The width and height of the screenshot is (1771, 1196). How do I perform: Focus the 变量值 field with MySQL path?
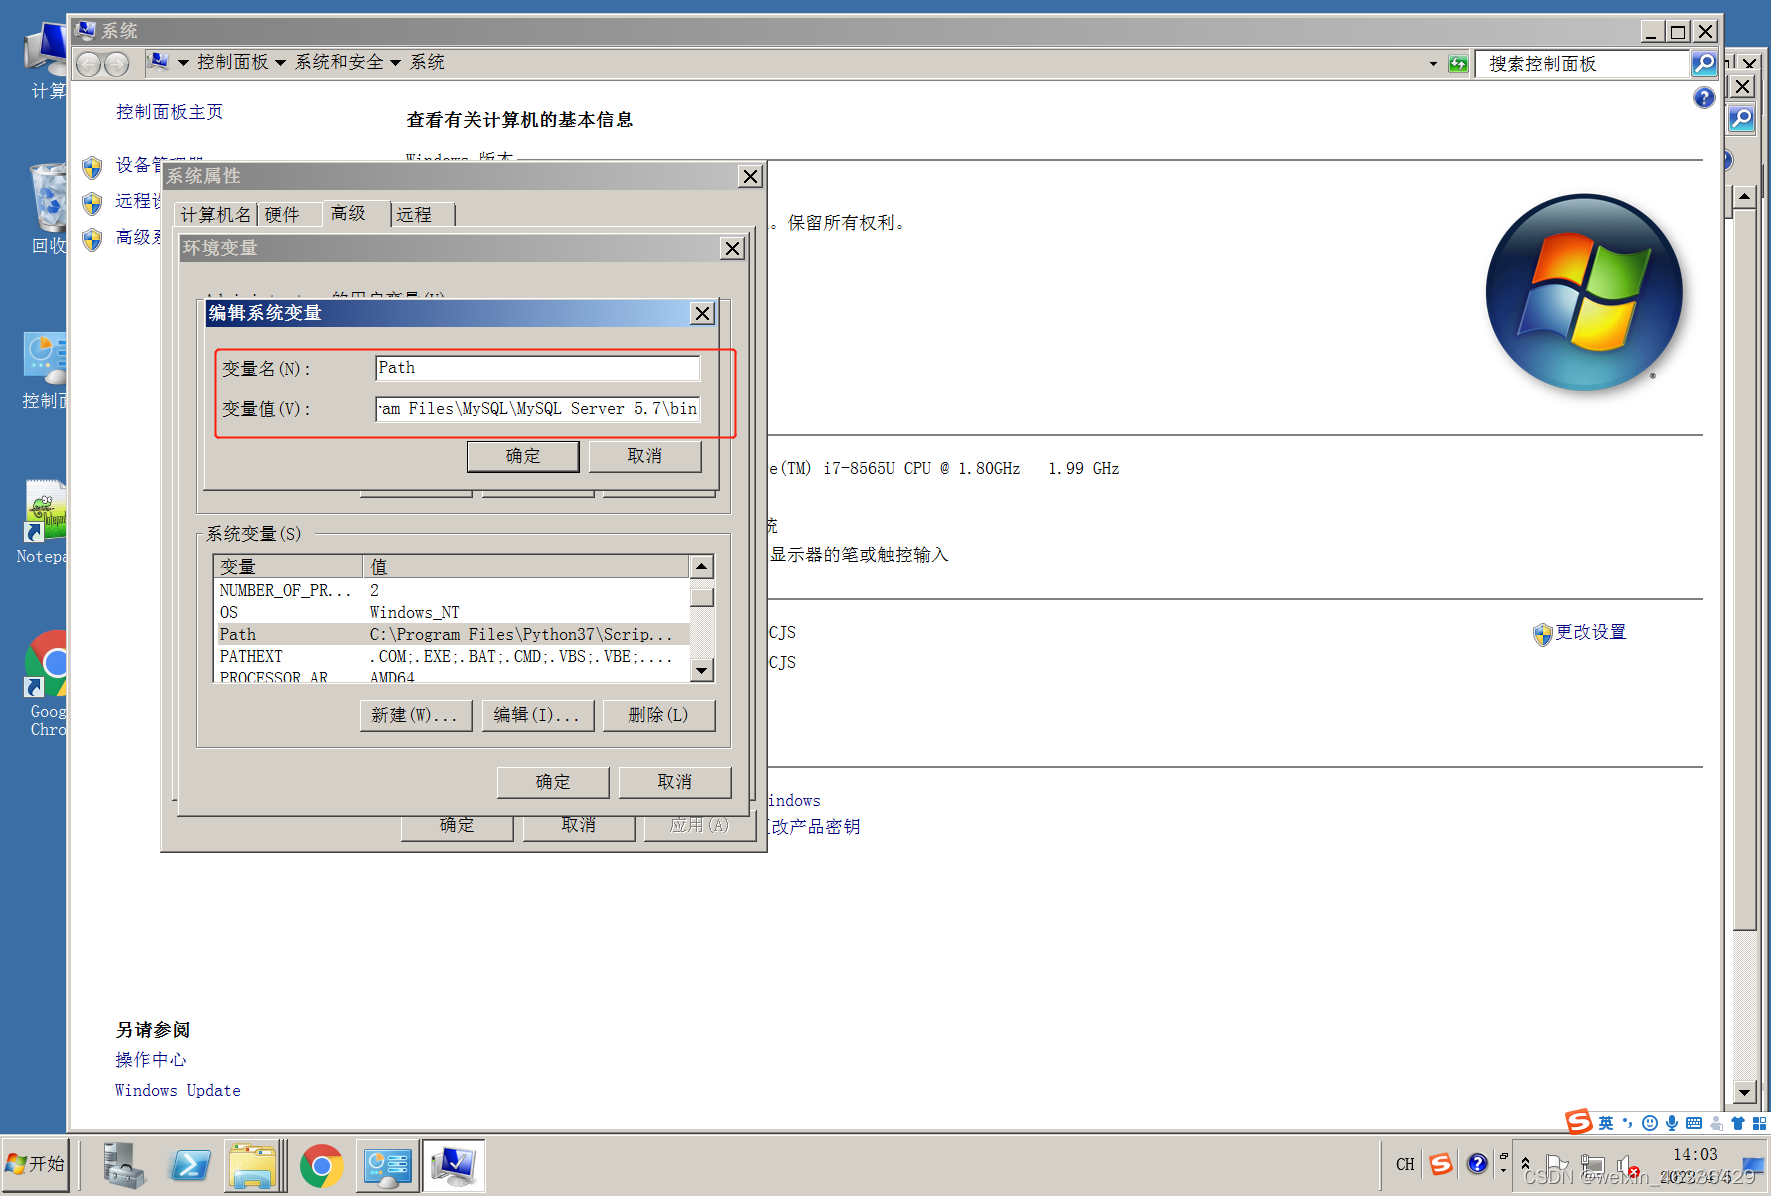pos(538,409)
